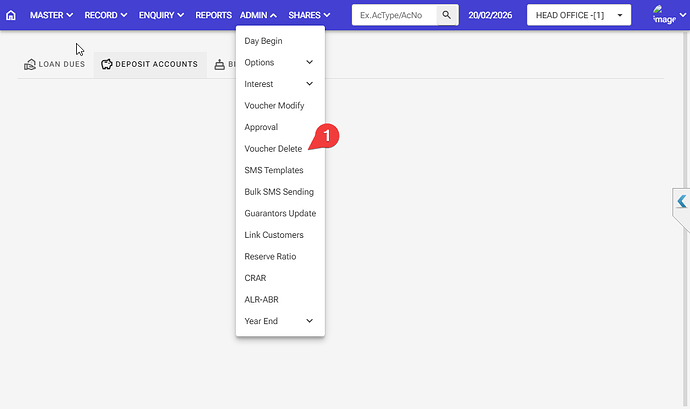Expand the HEAD OFFICE branch selector
The width and height of the screenshot is (690, 409).
point(578,16)
